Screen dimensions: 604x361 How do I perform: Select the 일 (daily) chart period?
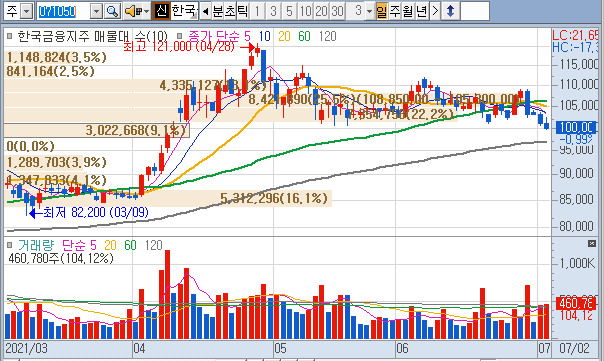(x=381, y=11)
